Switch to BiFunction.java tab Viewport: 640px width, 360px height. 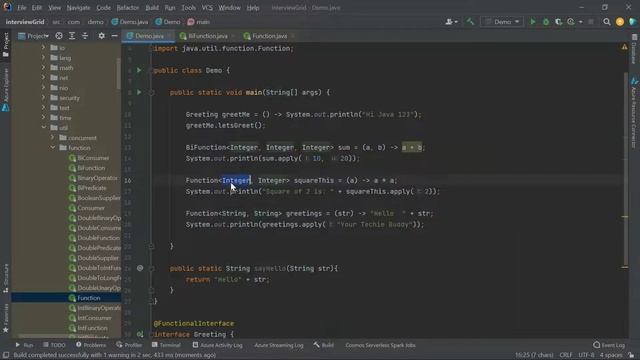point(207,36)
